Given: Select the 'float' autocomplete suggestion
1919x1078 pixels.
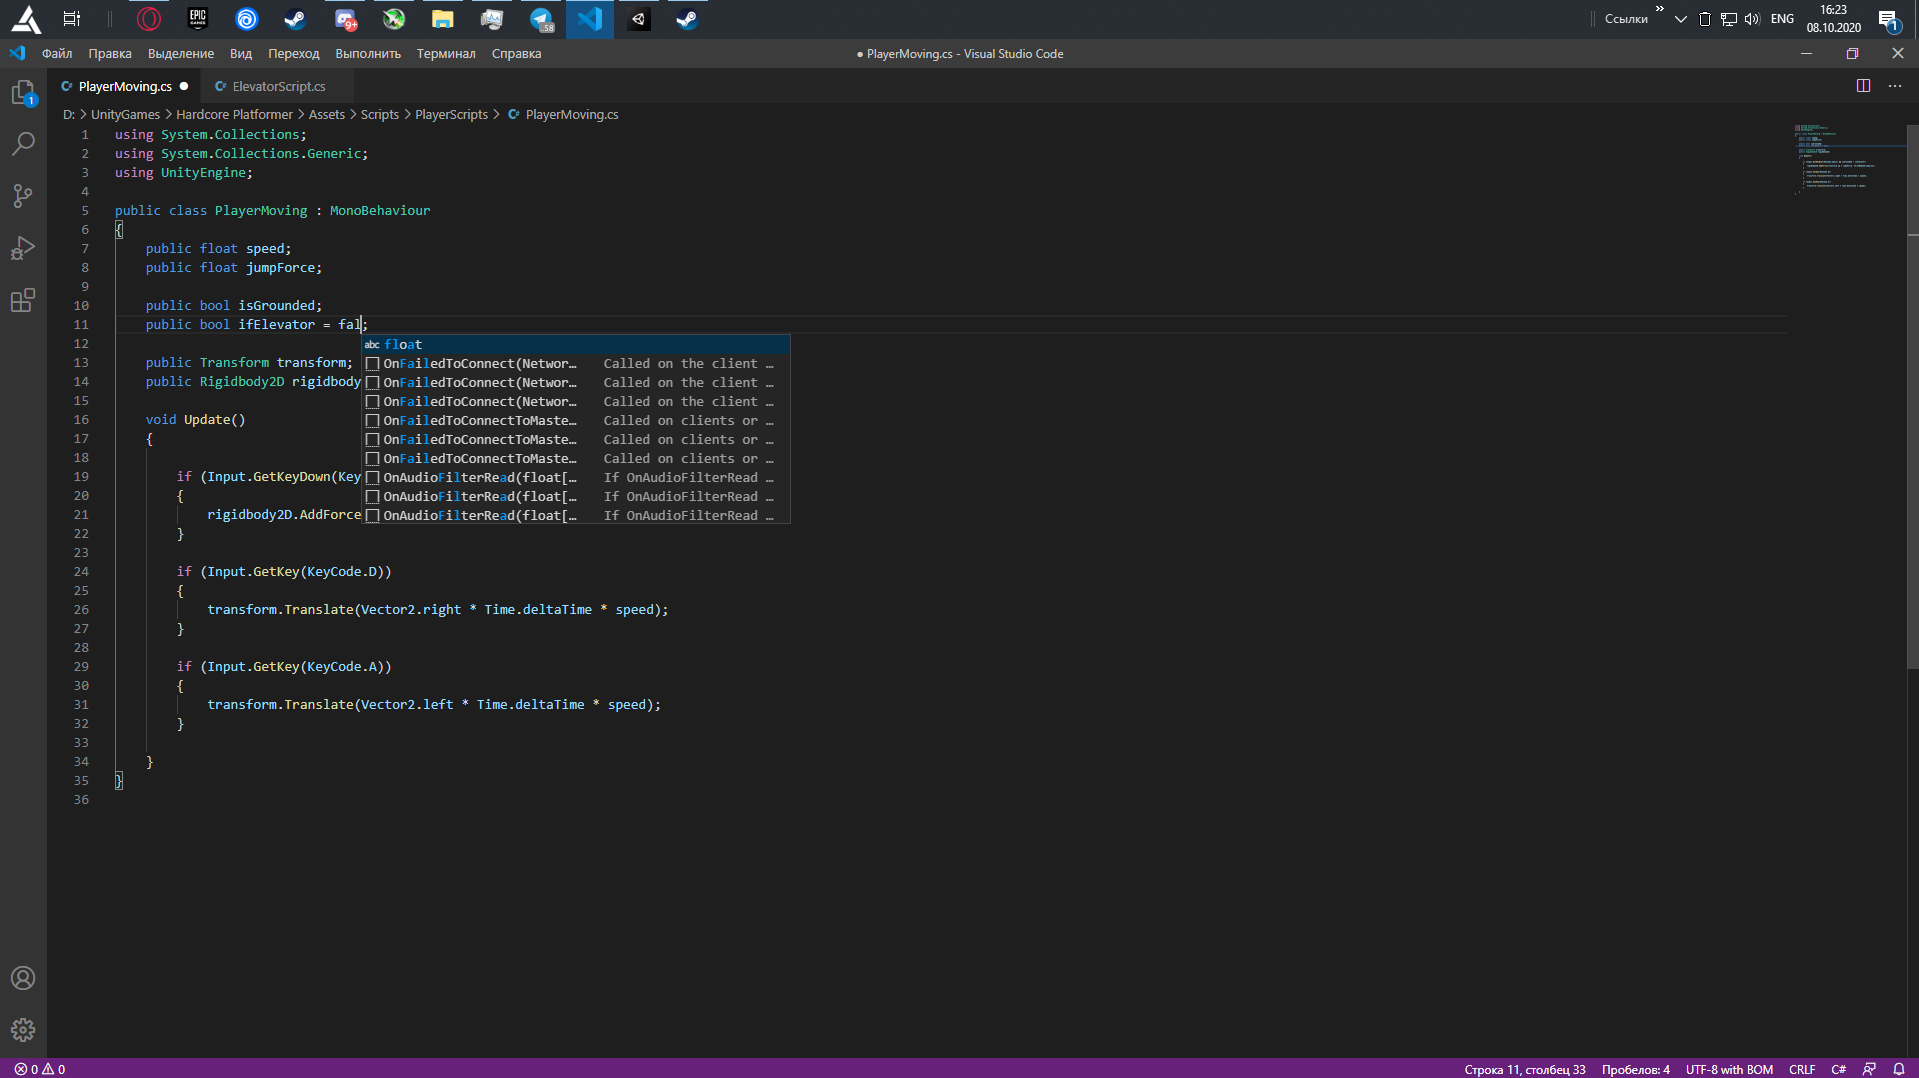Looking at the screenshot, I should pos(576,344).
